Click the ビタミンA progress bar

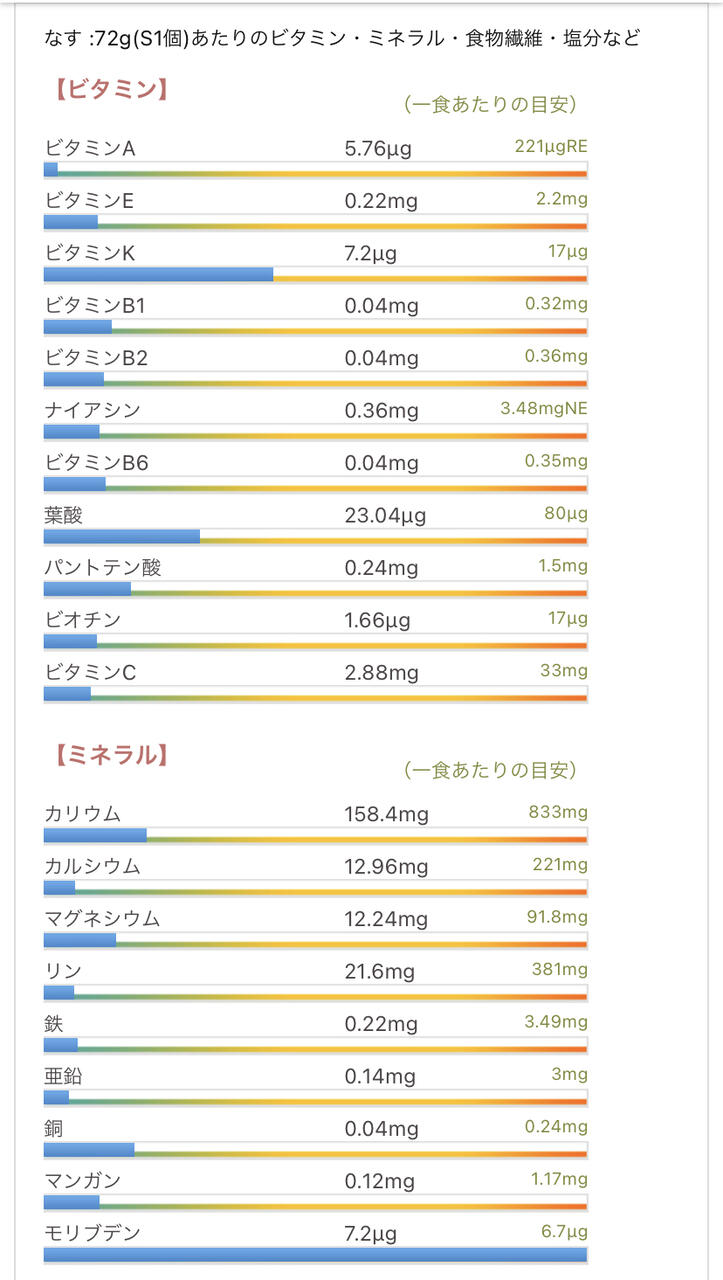315,173
